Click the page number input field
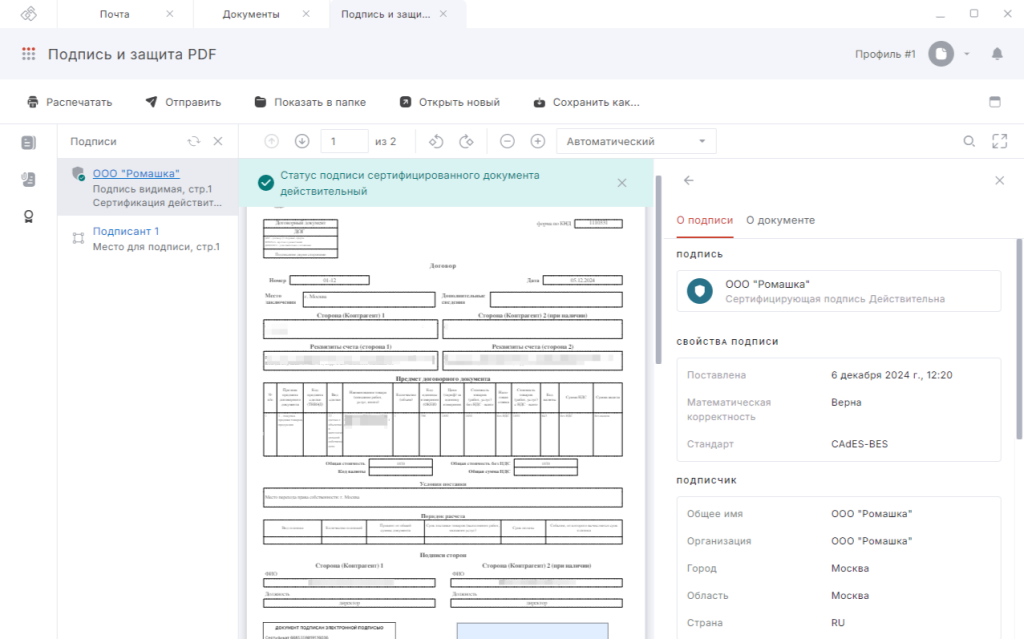The height and width of the screenshot is (639, 1024). [344, 142]
